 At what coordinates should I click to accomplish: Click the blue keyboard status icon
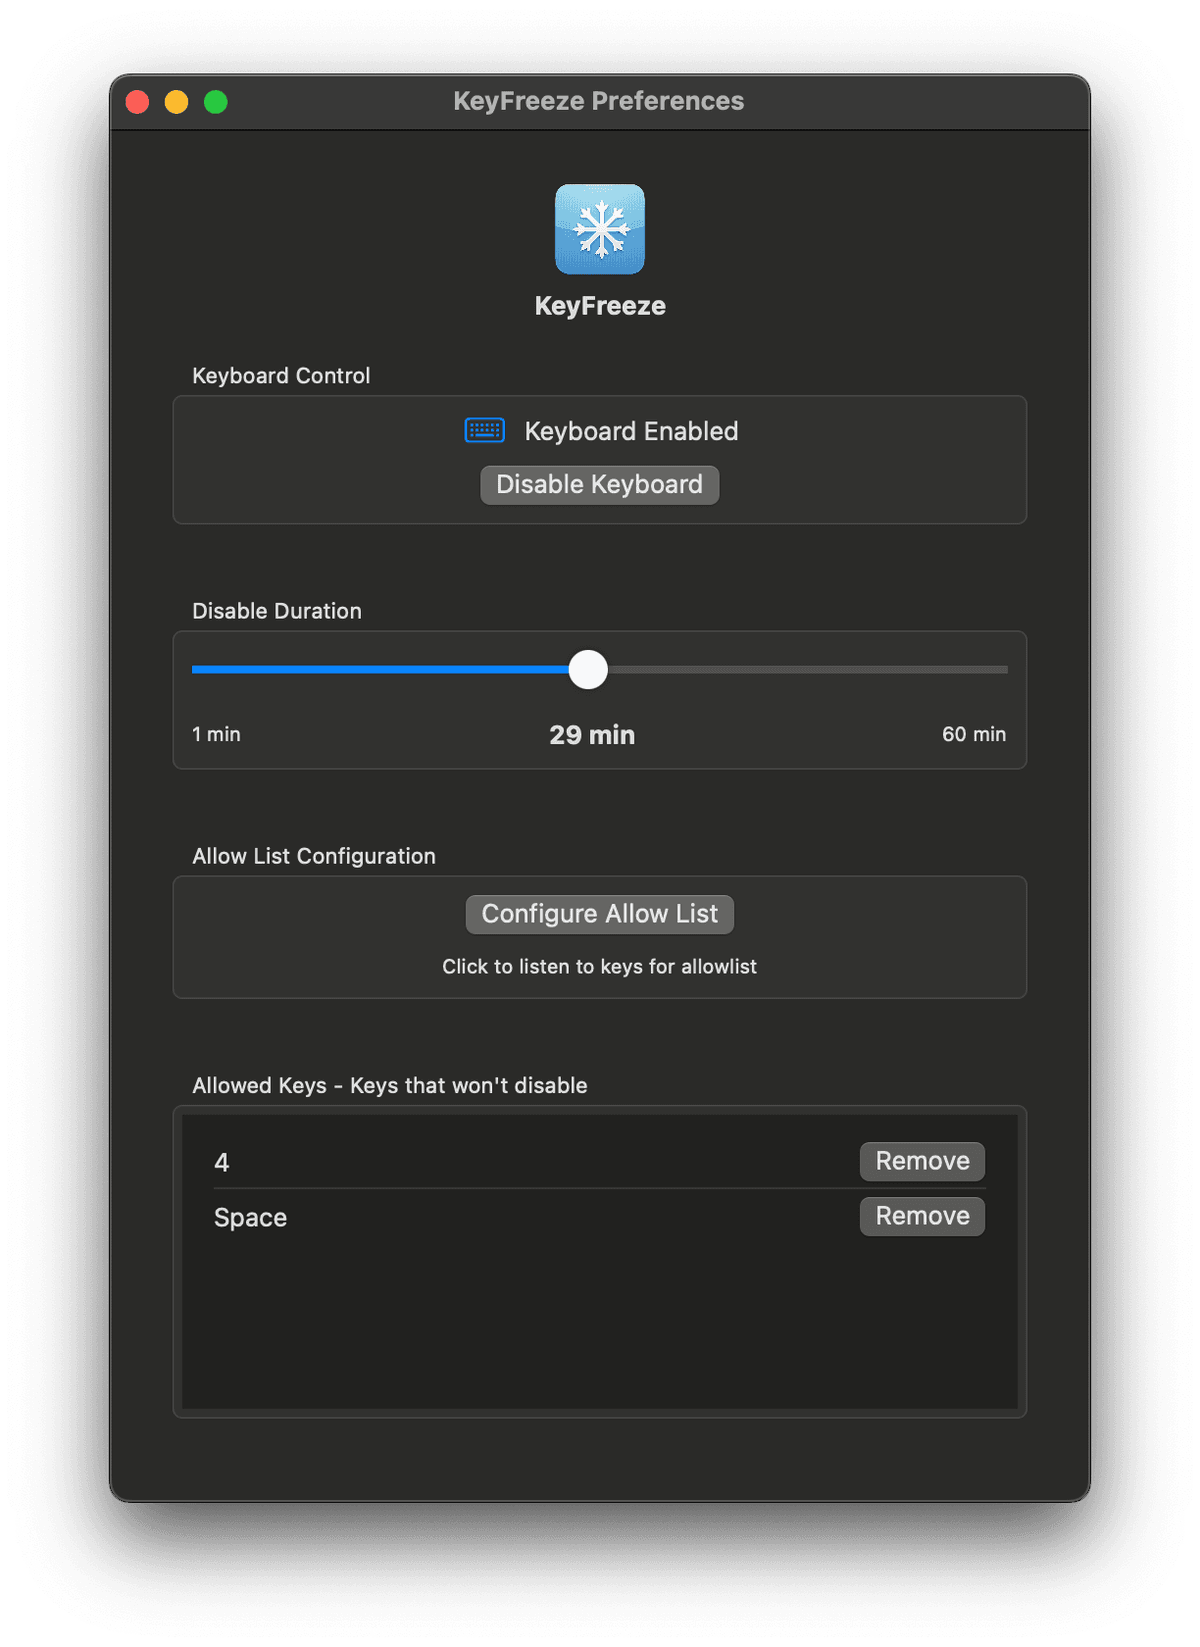(x=485, y=430)
